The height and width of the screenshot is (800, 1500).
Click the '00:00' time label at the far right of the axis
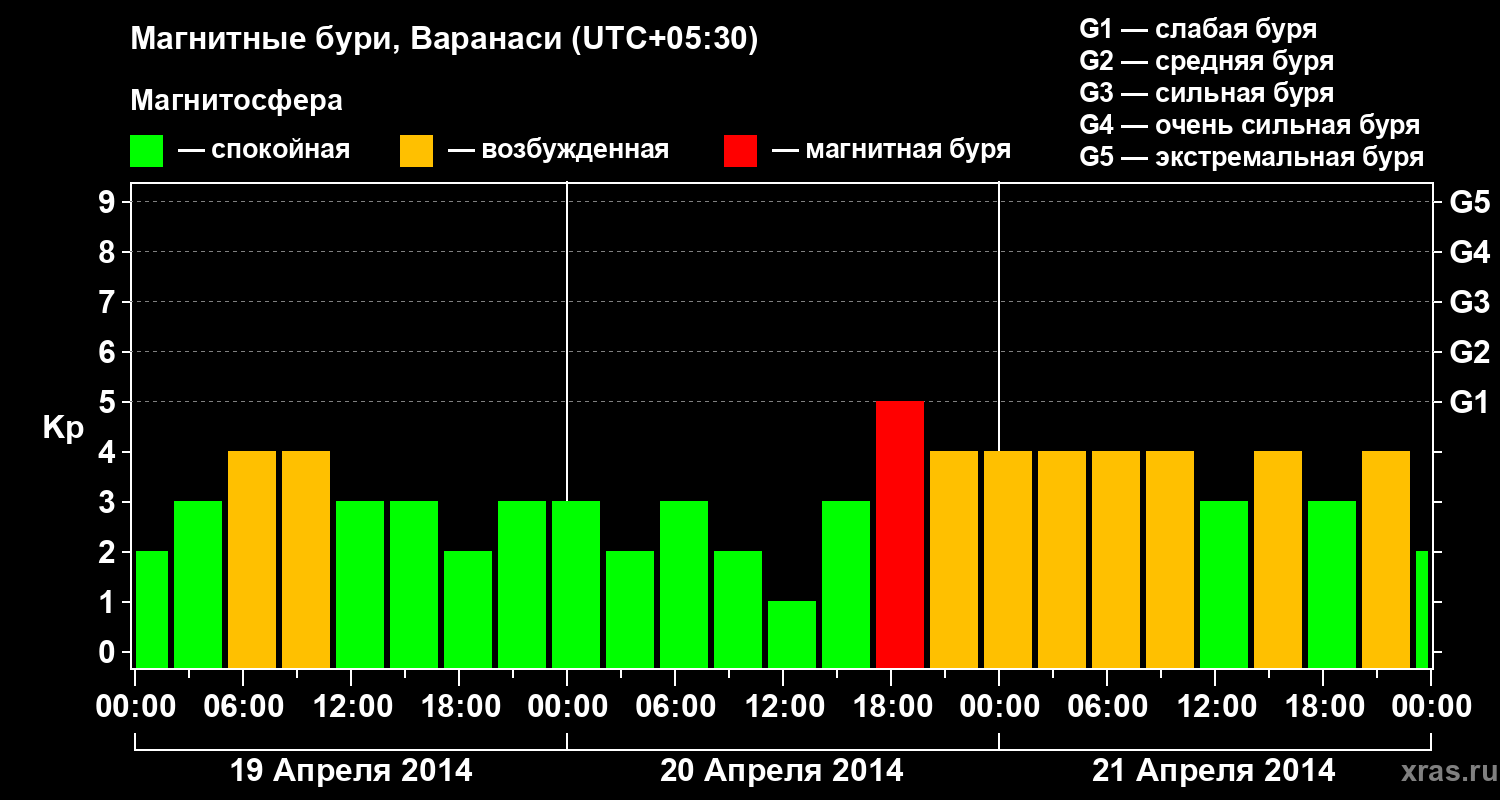coord(1432,706)
